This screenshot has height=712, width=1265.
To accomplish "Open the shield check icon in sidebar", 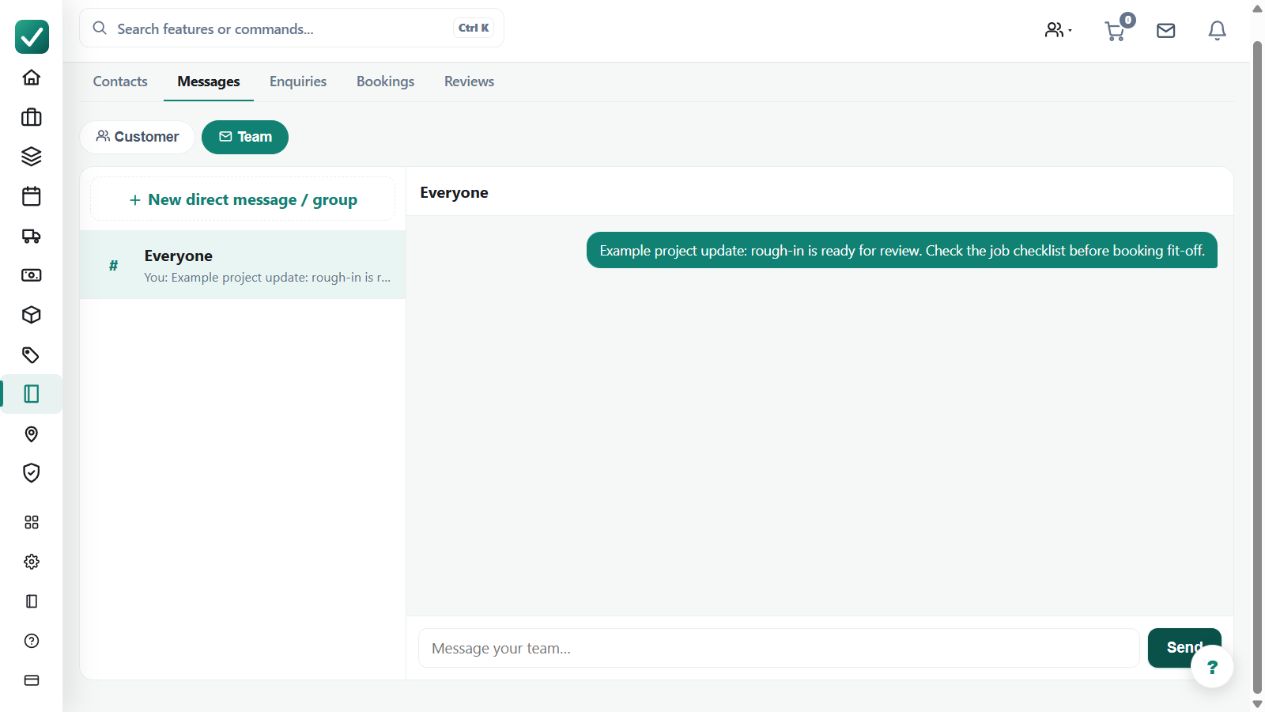I will [31, 473].
